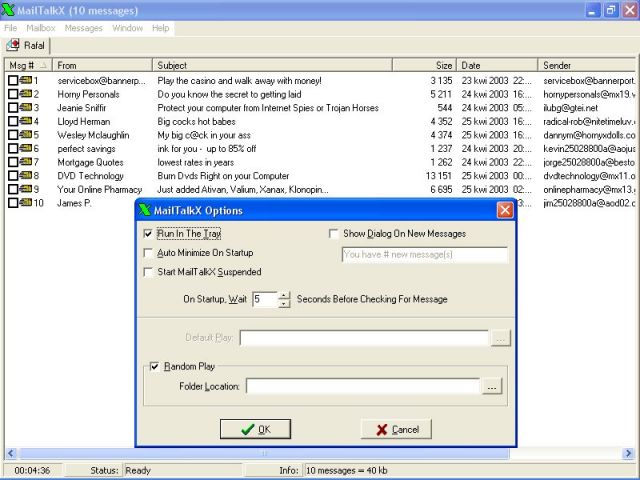
Task: Tick the checkbox for message 10
Action: coord(13,203)
